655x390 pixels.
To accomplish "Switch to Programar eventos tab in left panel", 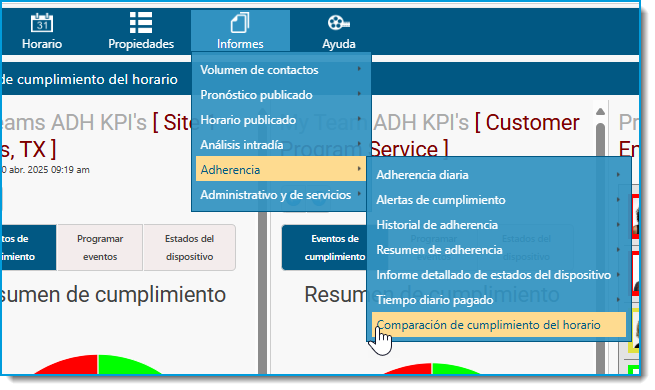I will click(100, 248).
